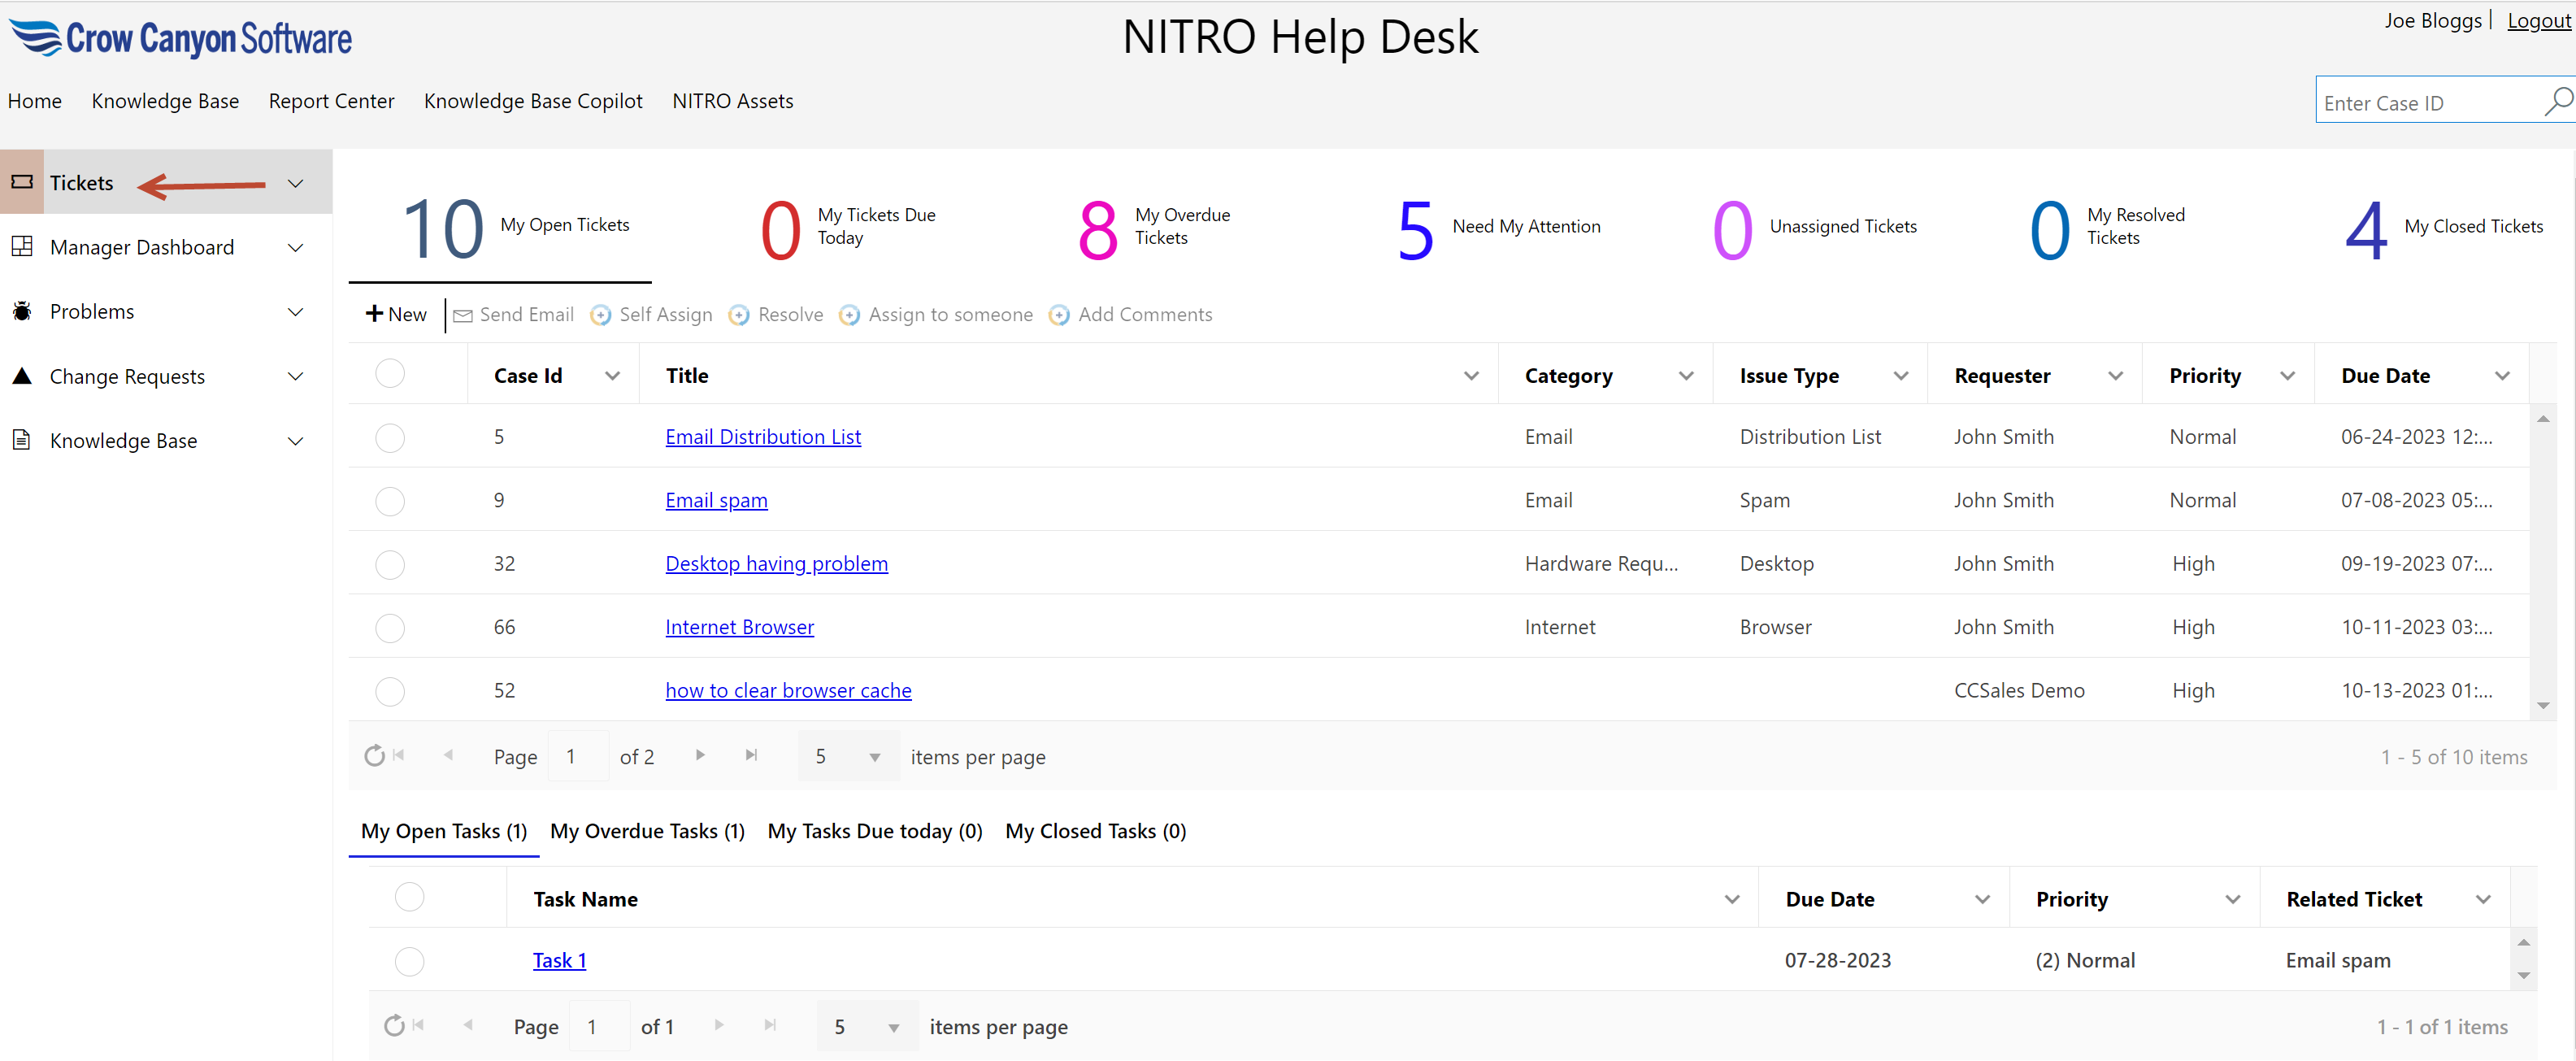
Task: Open tasks items per page dropdown
Action: (x=867, y=1026)
